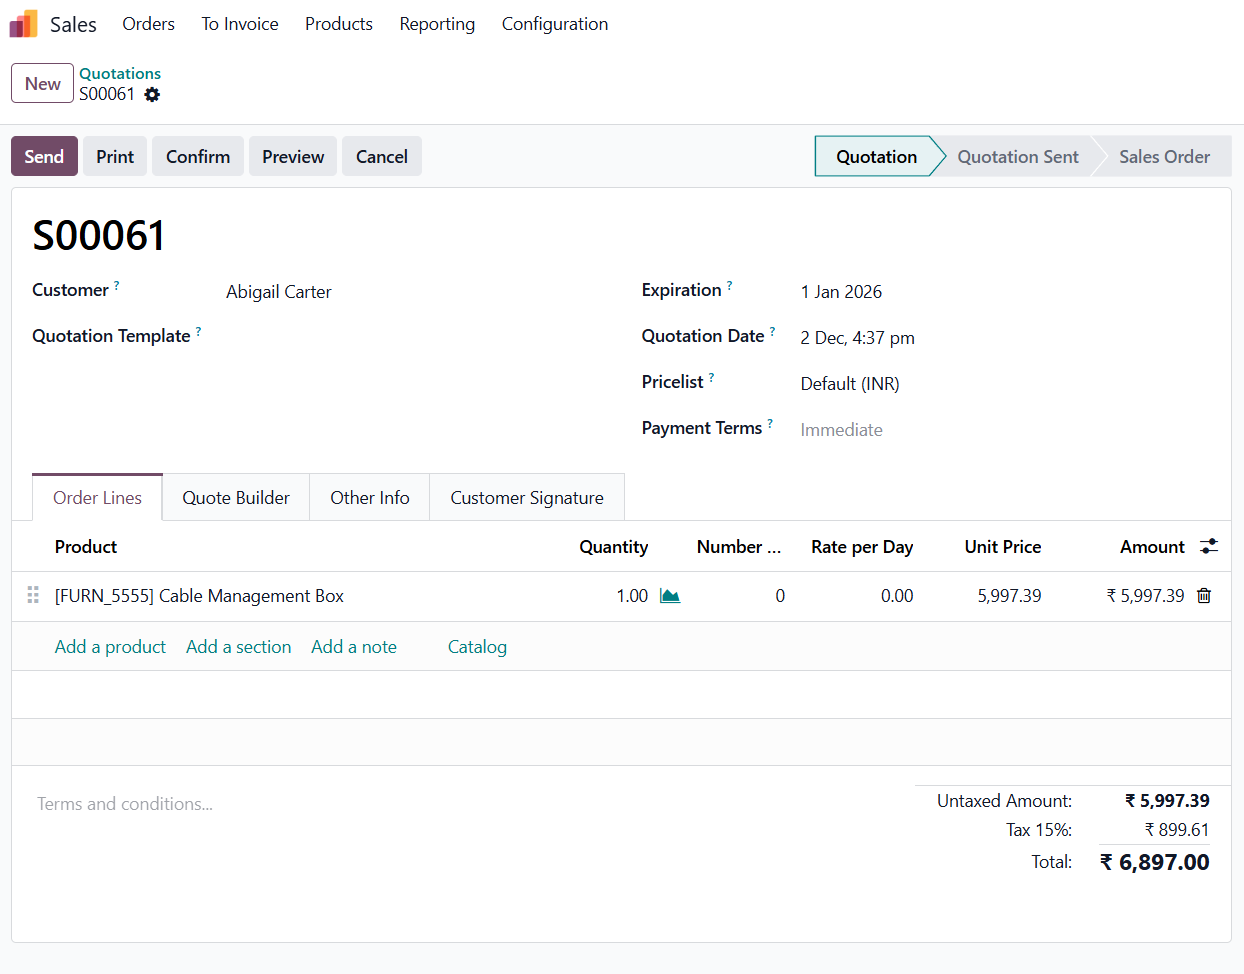
Task: Open the column settings adjust icon
Action: pos(1208,547)
